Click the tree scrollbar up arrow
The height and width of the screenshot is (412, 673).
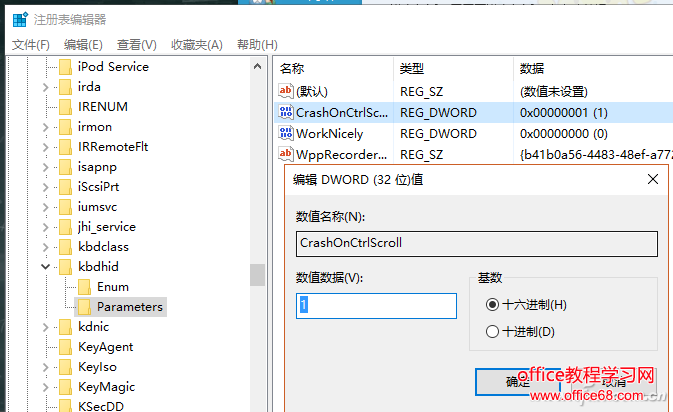point(258,67)
